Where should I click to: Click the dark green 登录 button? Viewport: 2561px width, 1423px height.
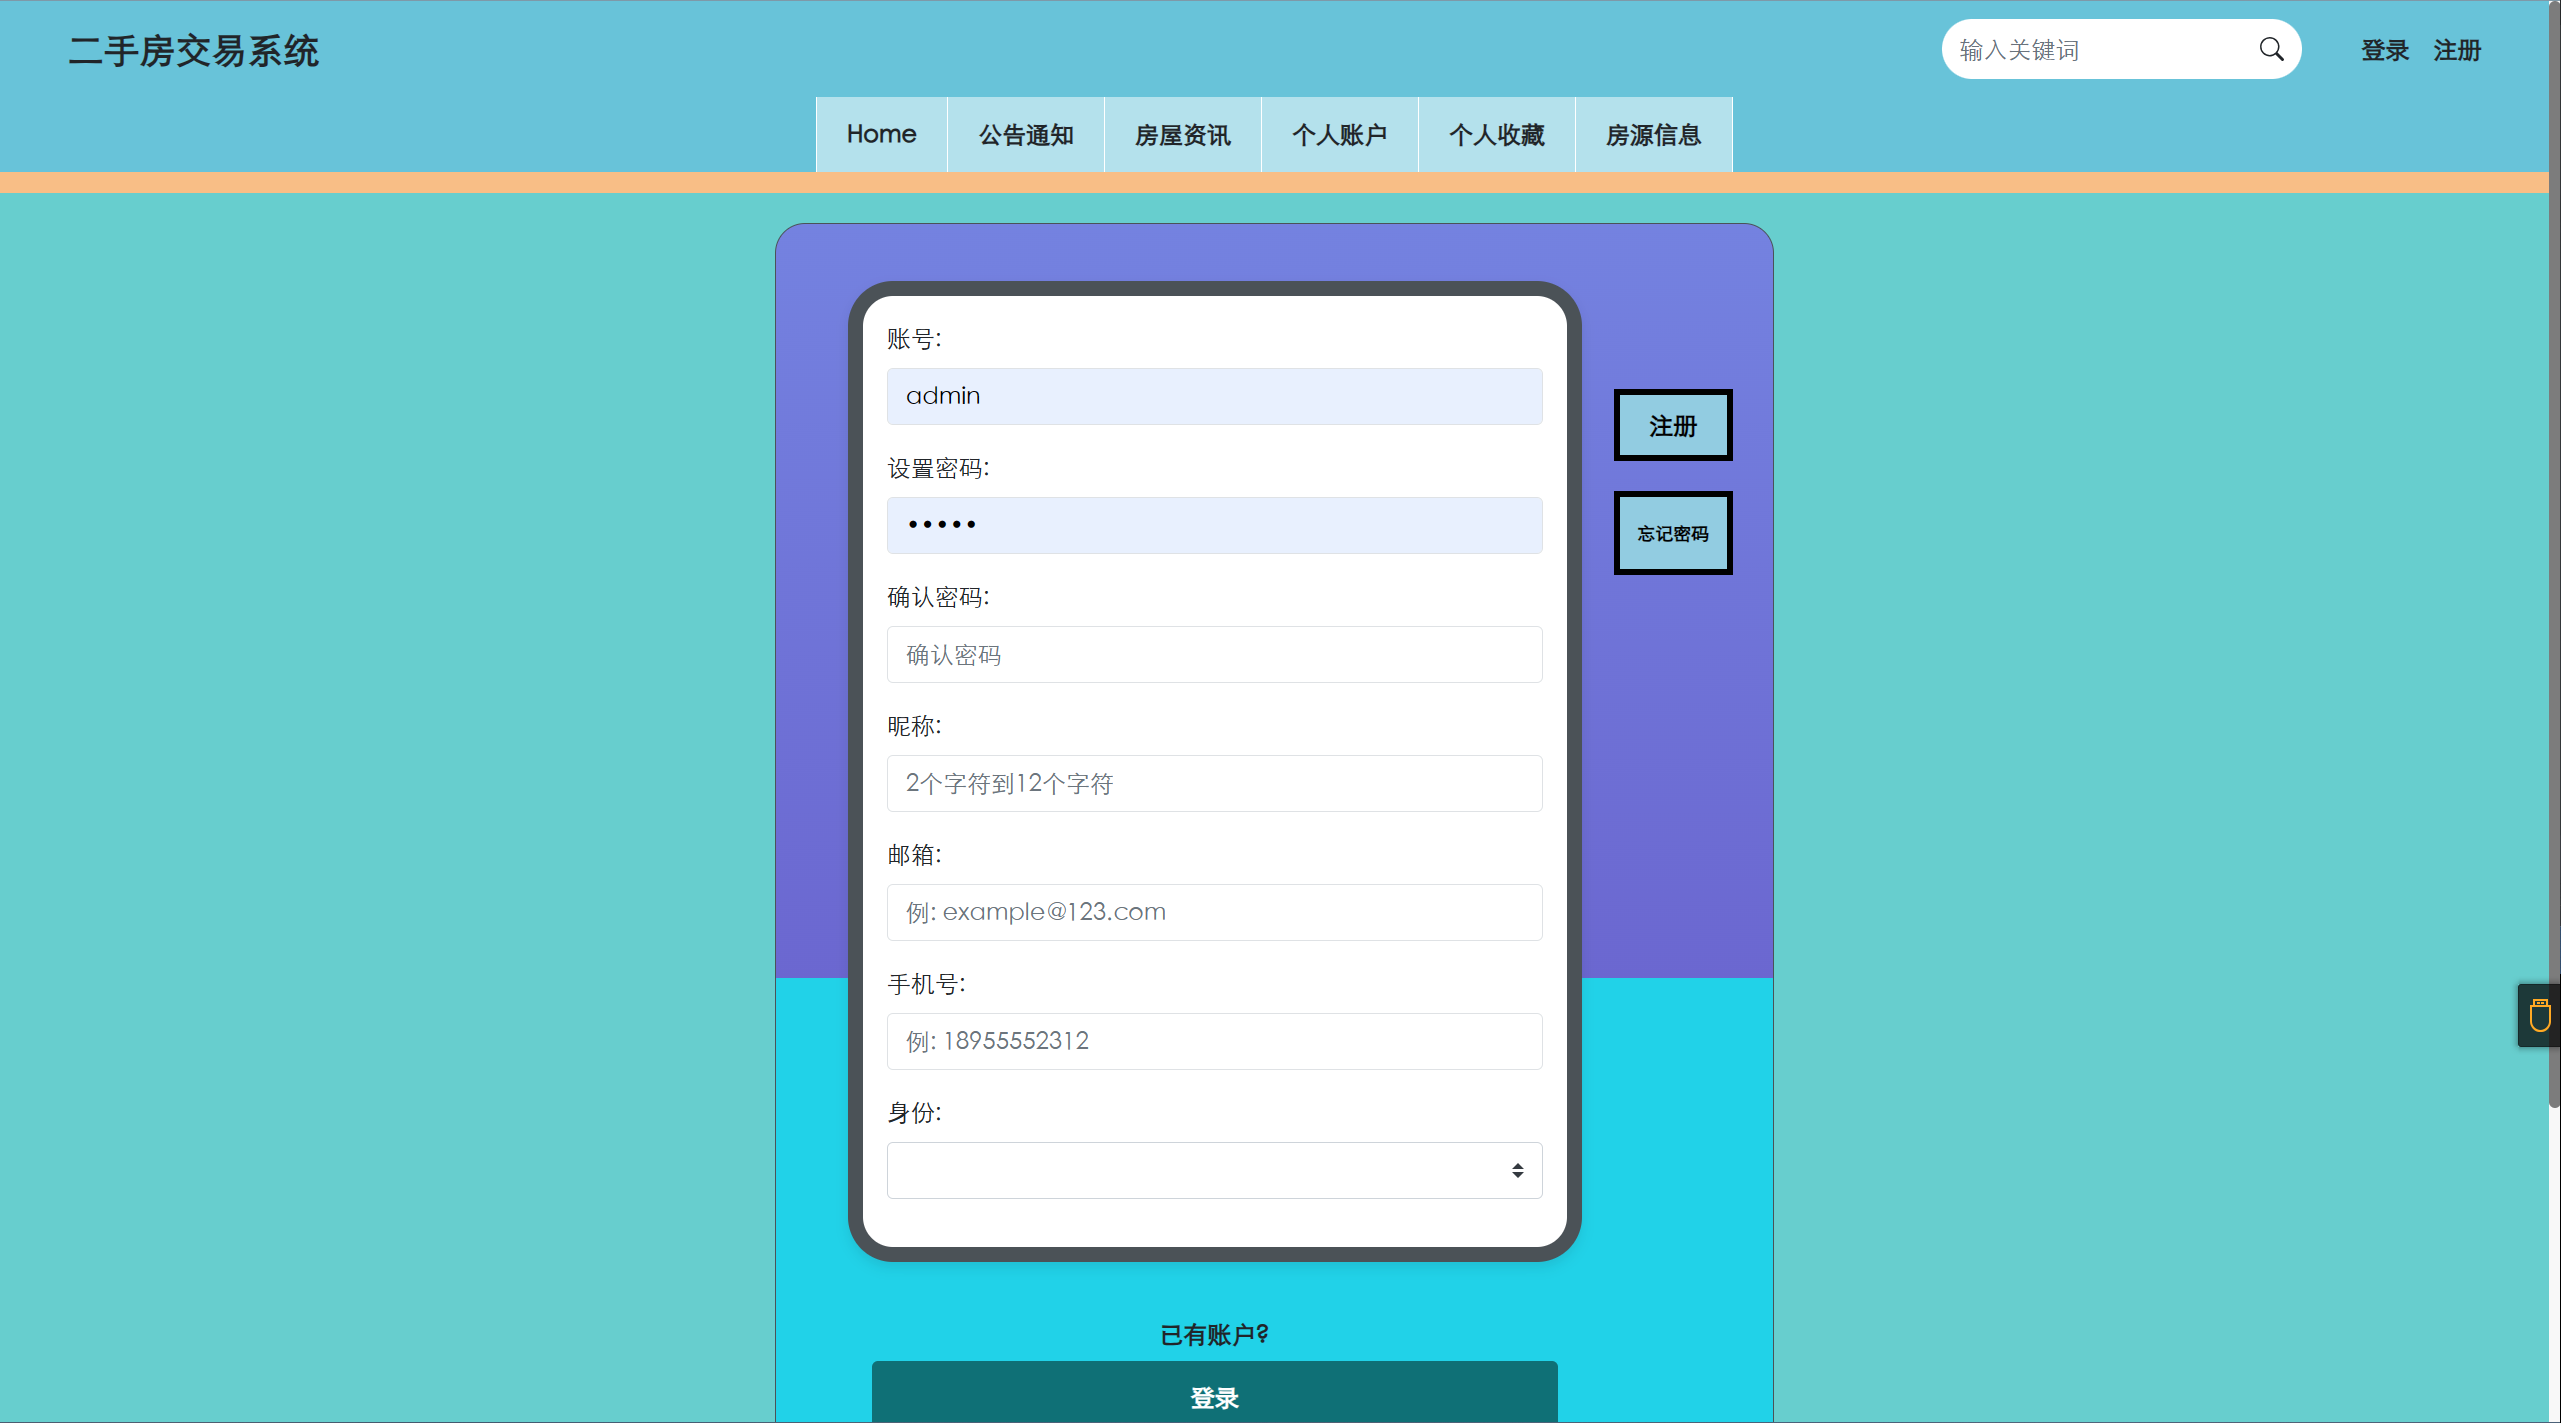click(1214, 1397)
